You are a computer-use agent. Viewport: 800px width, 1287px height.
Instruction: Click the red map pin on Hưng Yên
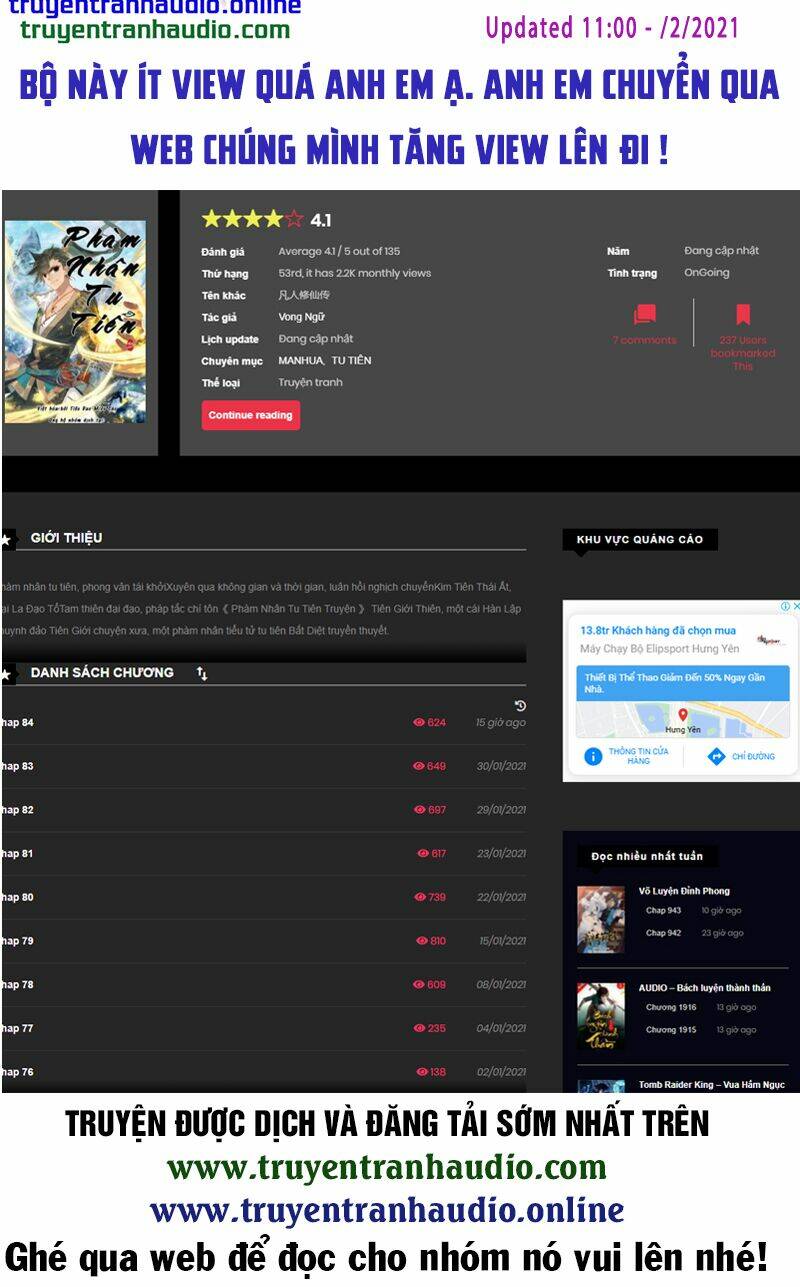[x=683, y=715]
